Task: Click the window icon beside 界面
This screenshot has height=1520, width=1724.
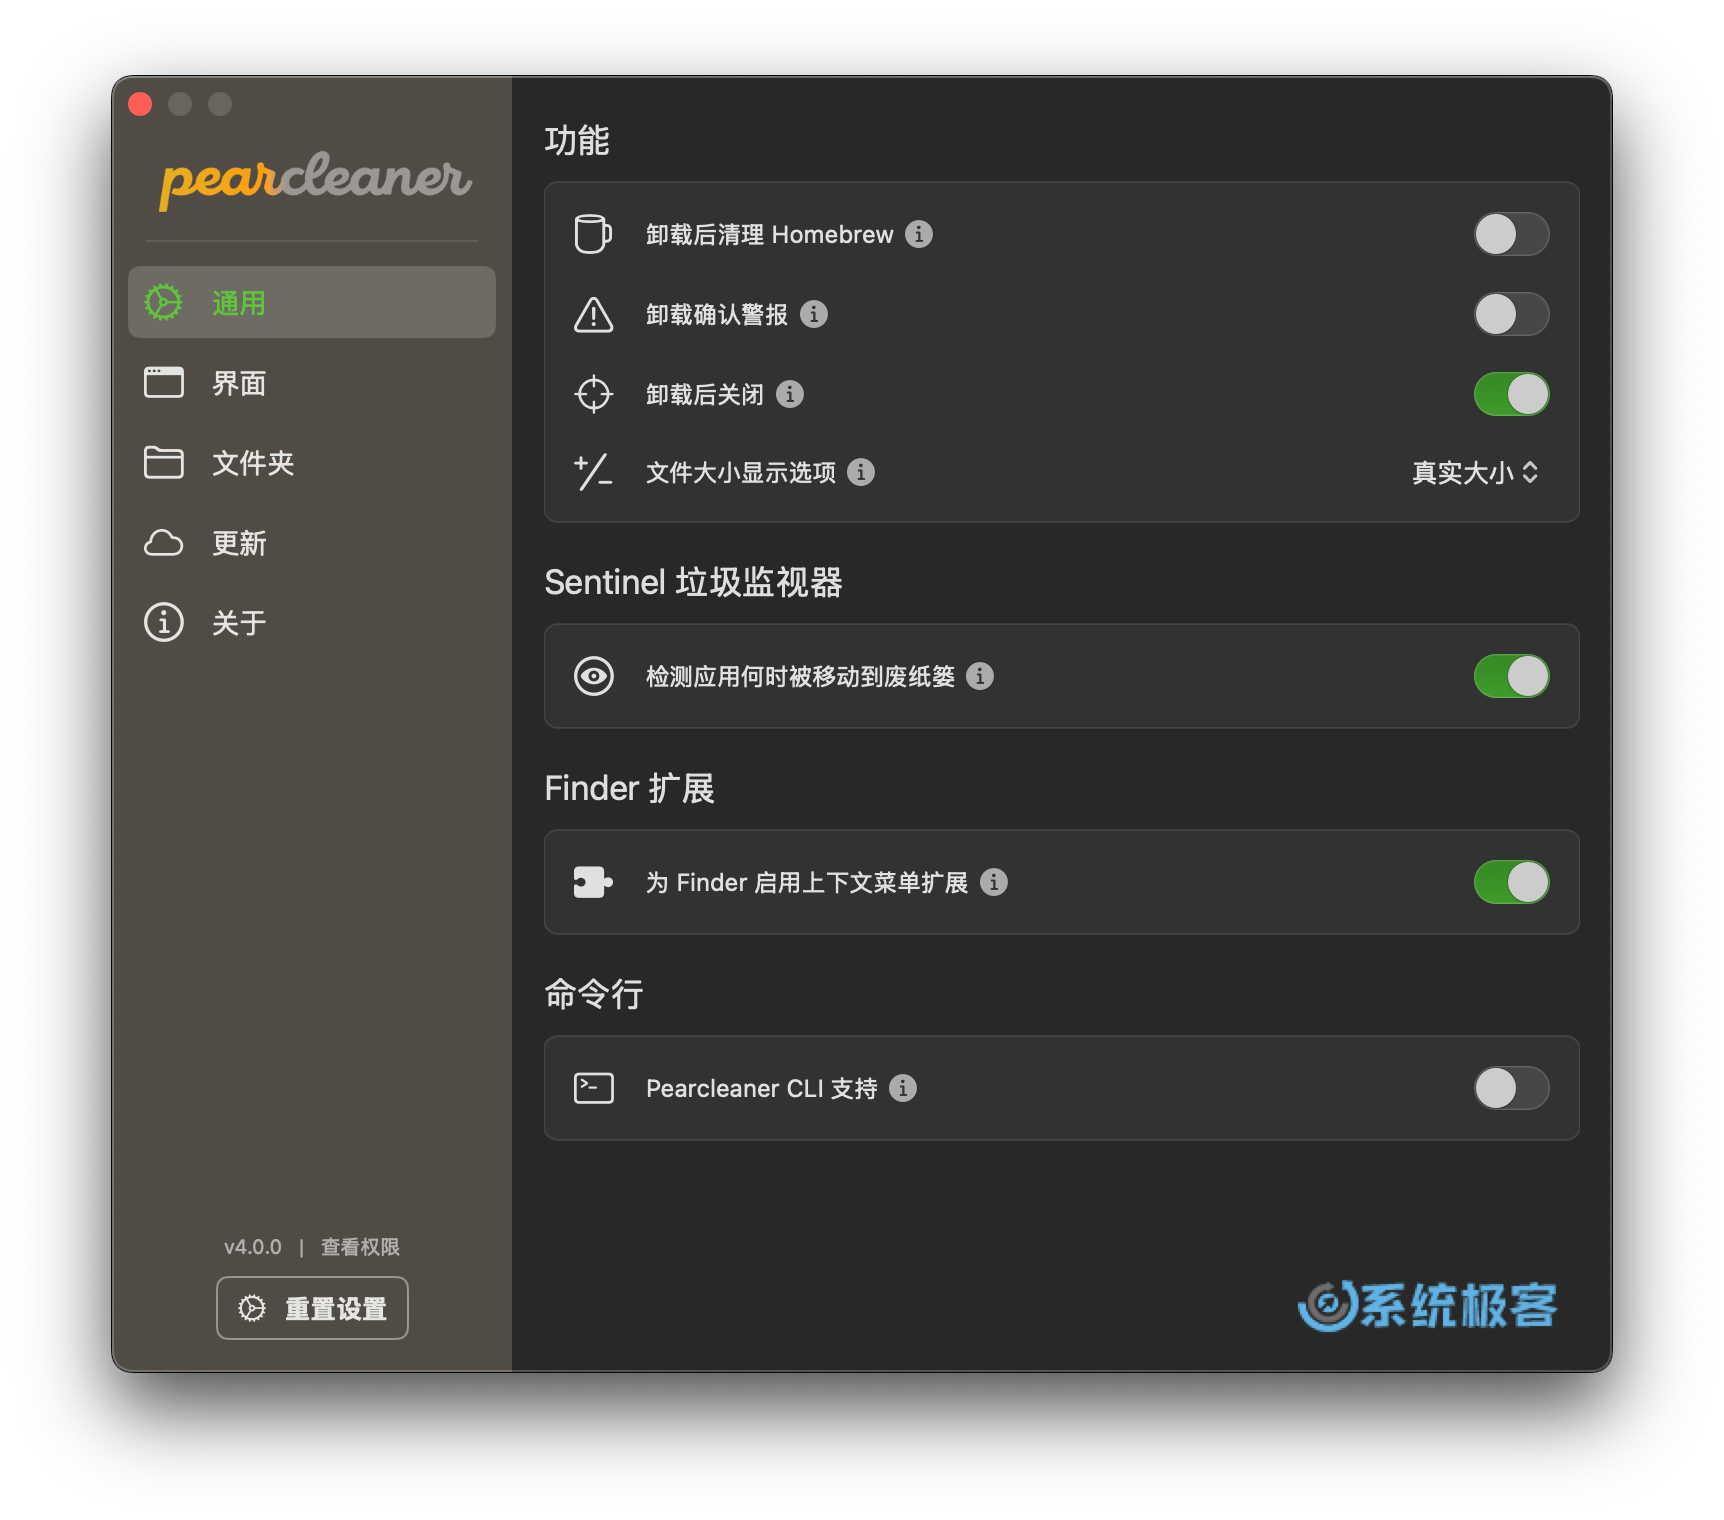Action: [164, 382]
